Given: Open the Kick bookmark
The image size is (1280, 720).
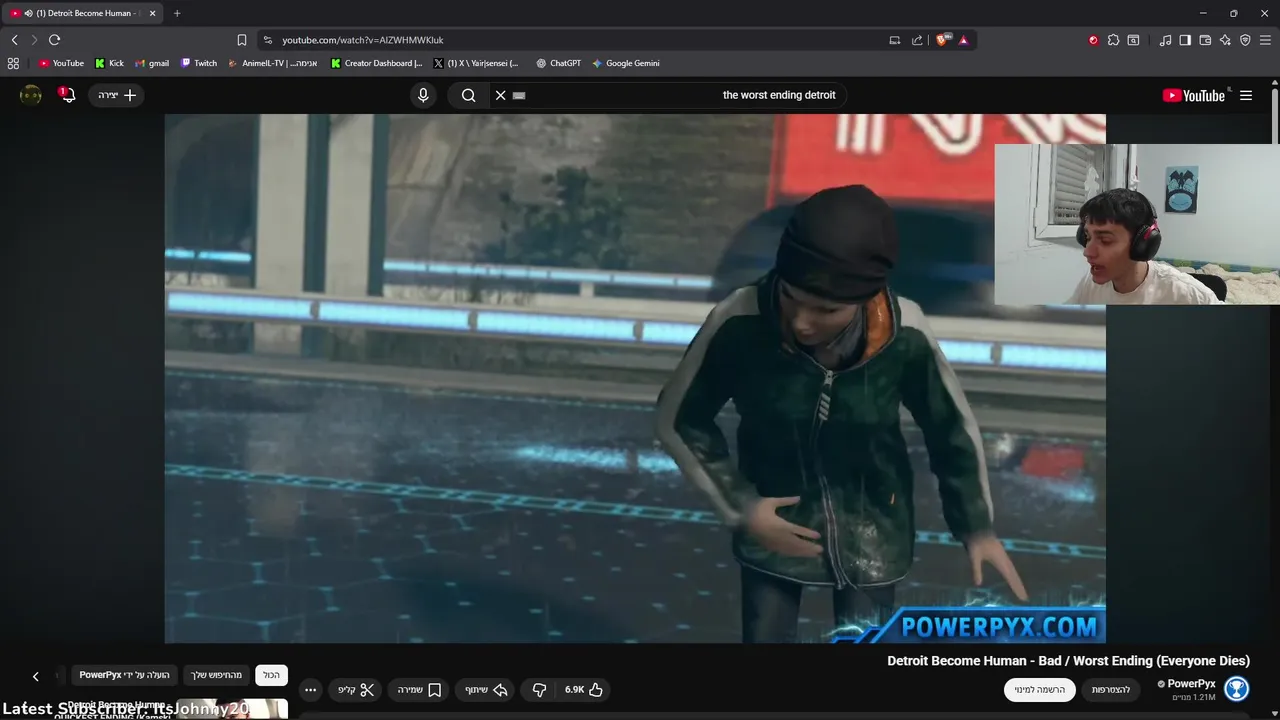Looking at the screenshot, I should (109, 63).
